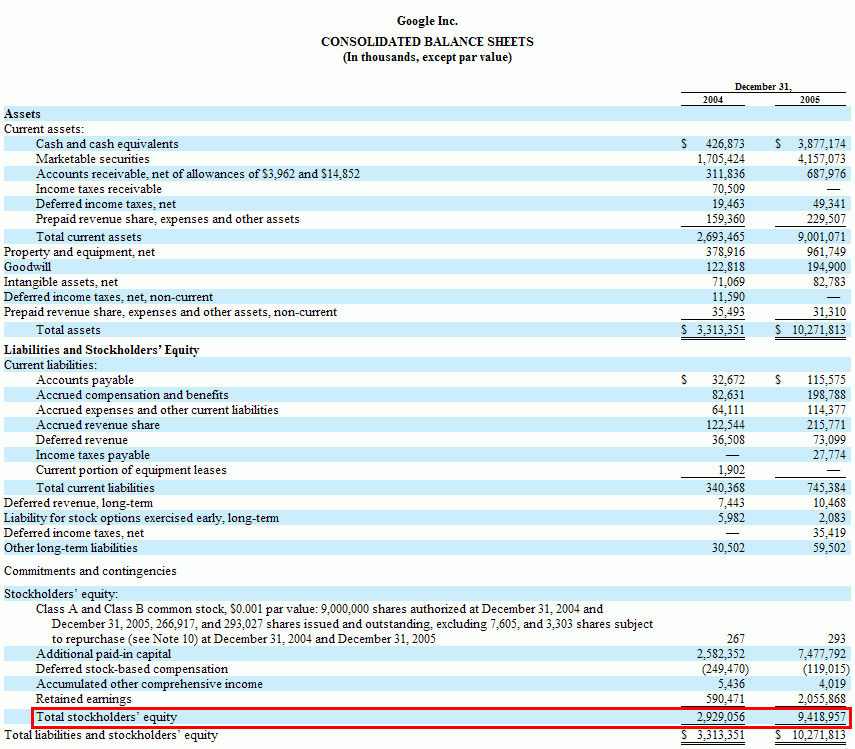Screen dimensions: 855x749
Task: Click the value '59,502'
Action: pyautogui.click(x=829, y=548)
